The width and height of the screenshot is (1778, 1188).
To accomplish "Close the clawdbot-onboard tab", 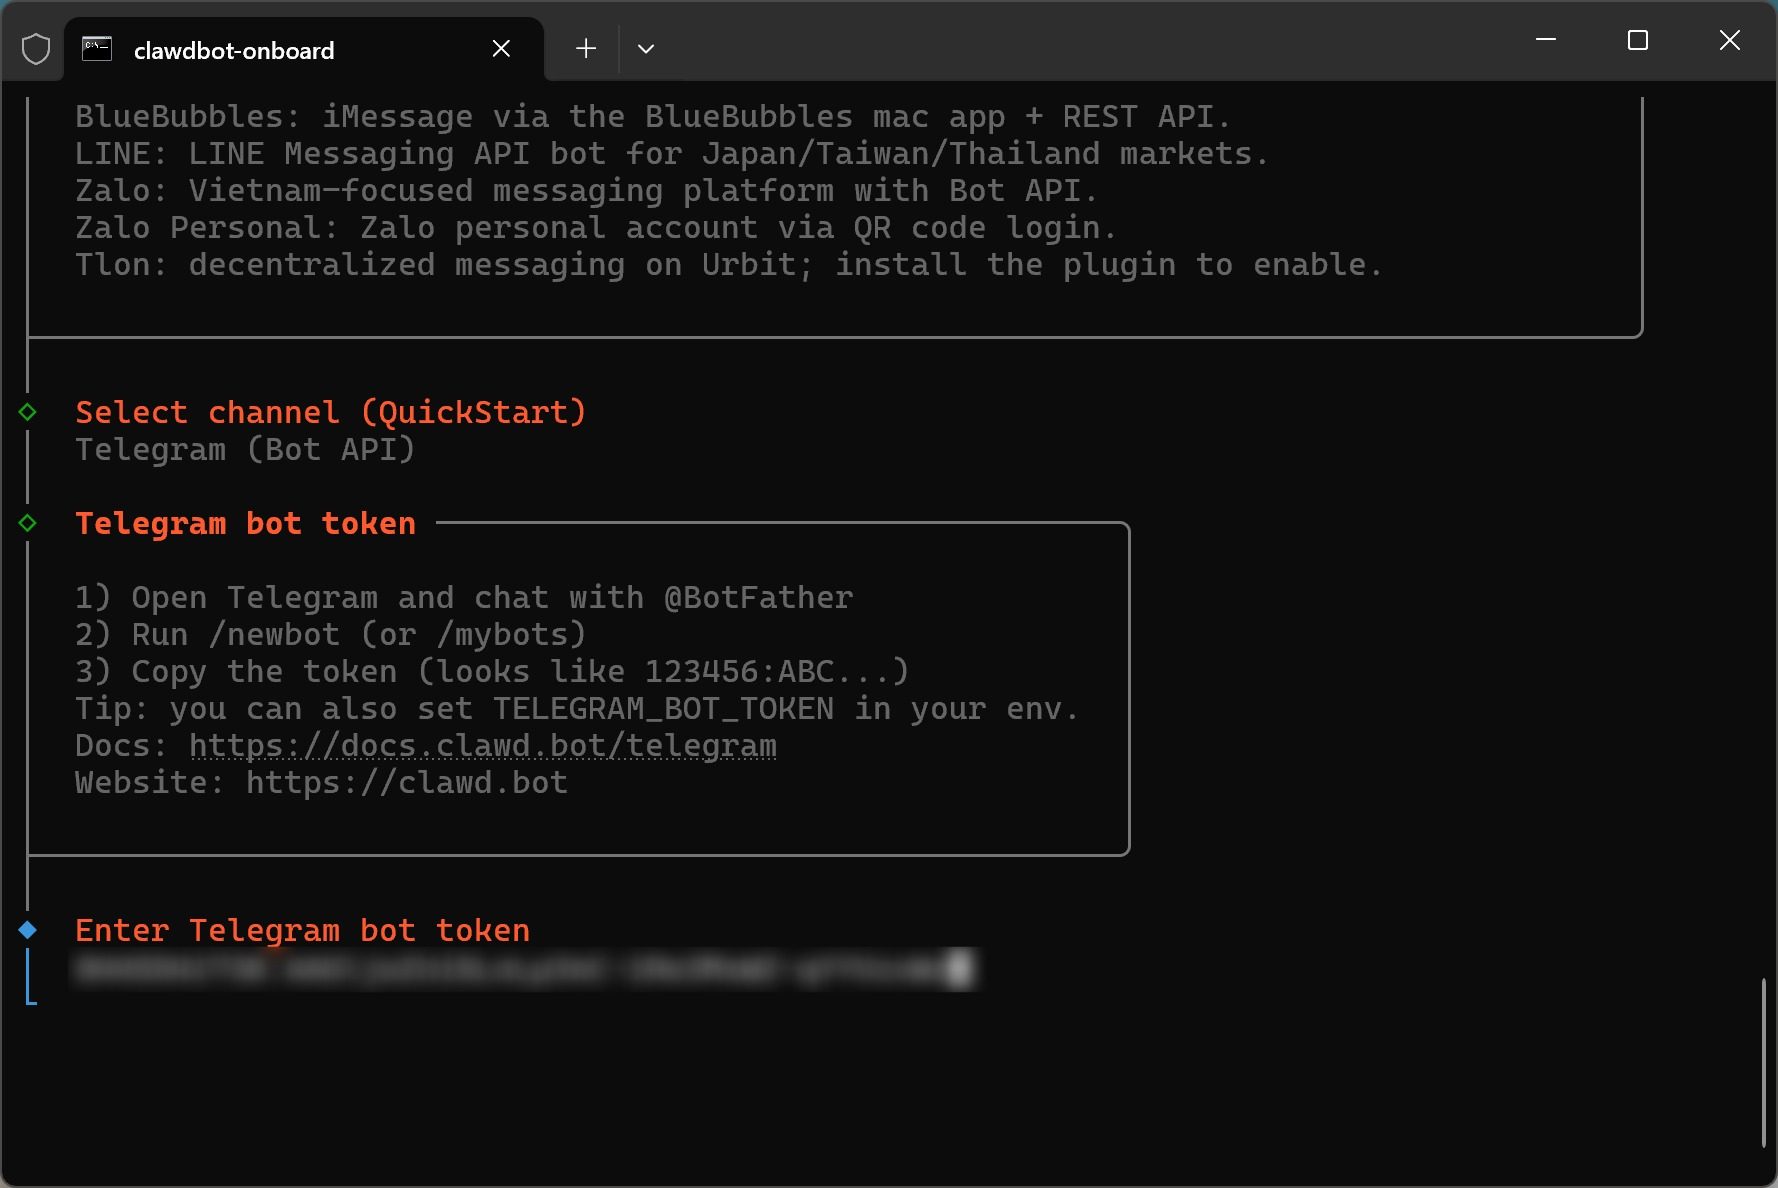I will click(x=502, y=49).
